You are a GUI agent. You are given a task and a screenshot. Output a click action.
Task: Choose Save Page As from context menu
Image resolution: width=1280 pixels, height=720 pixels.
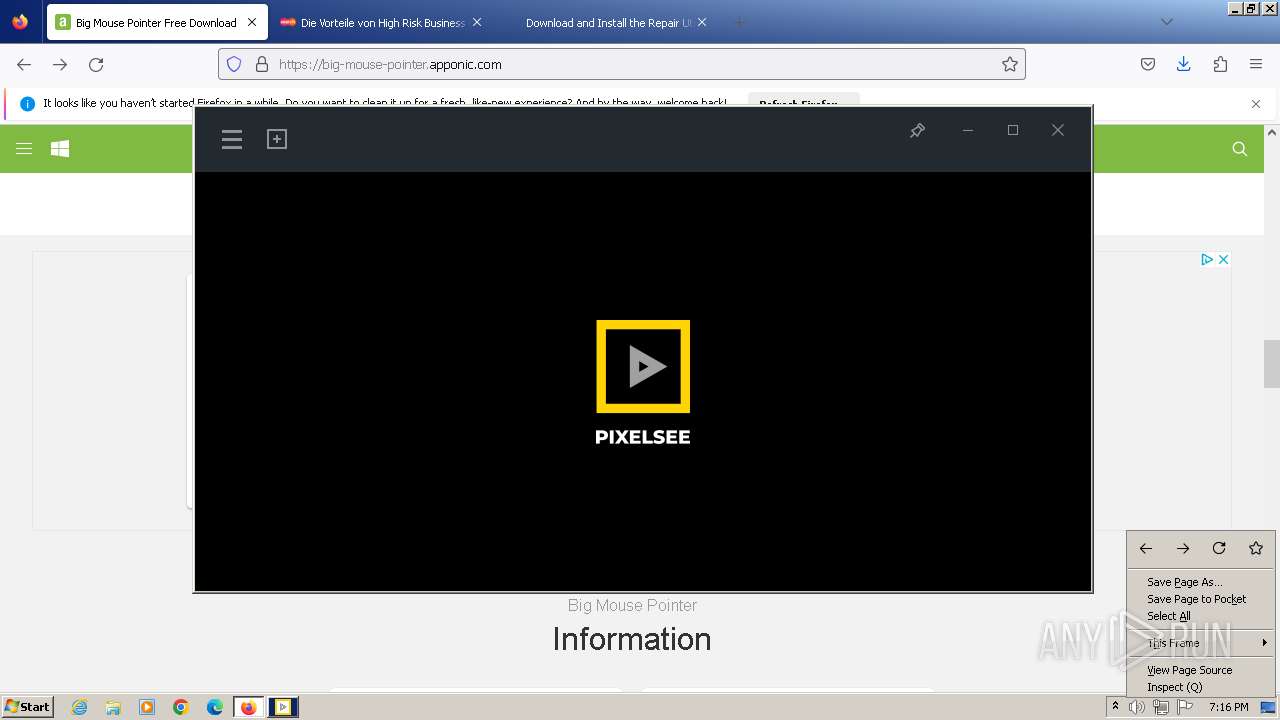[1200, 582]
